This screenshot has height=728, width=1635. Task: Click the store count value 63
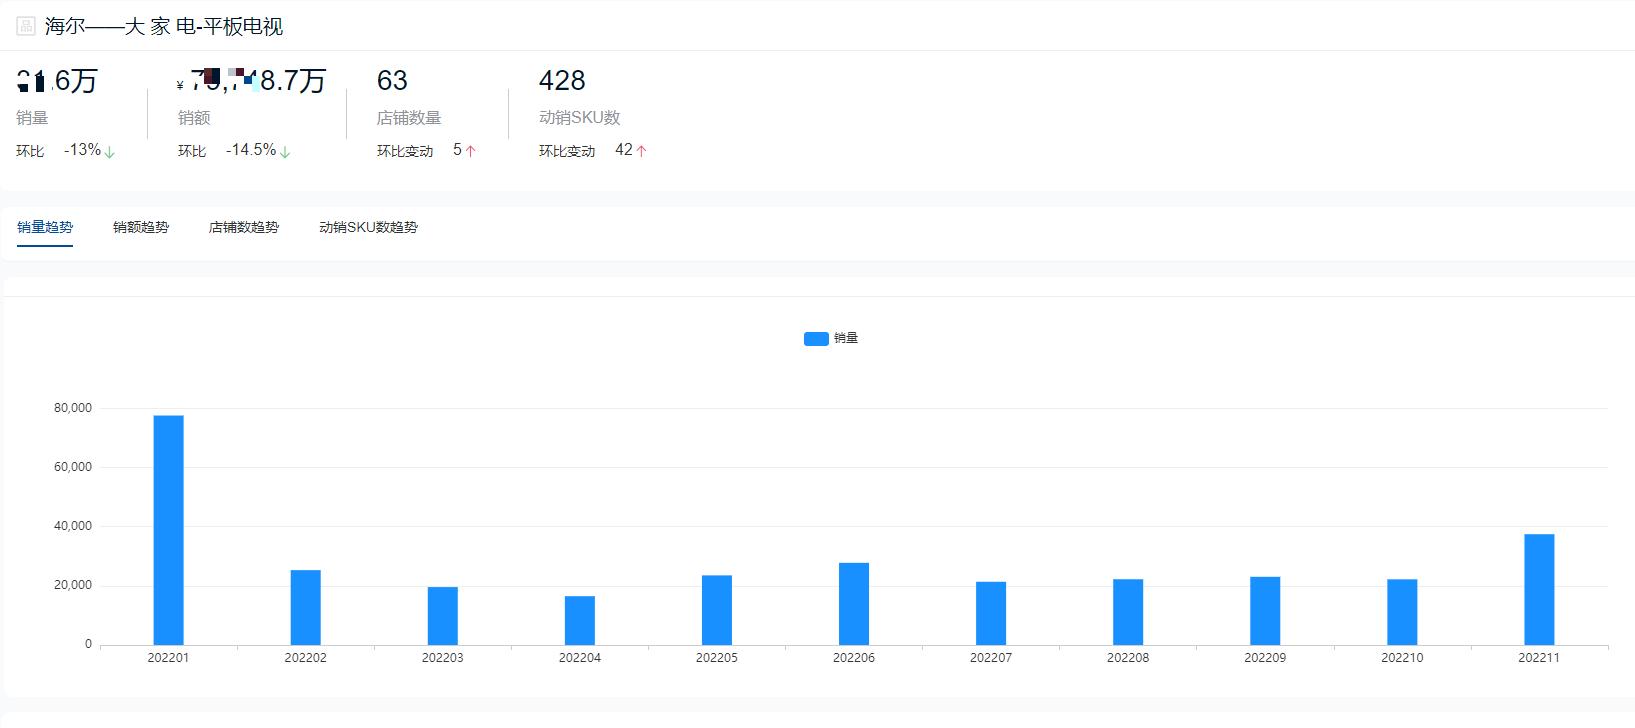[x=392, y=80]
